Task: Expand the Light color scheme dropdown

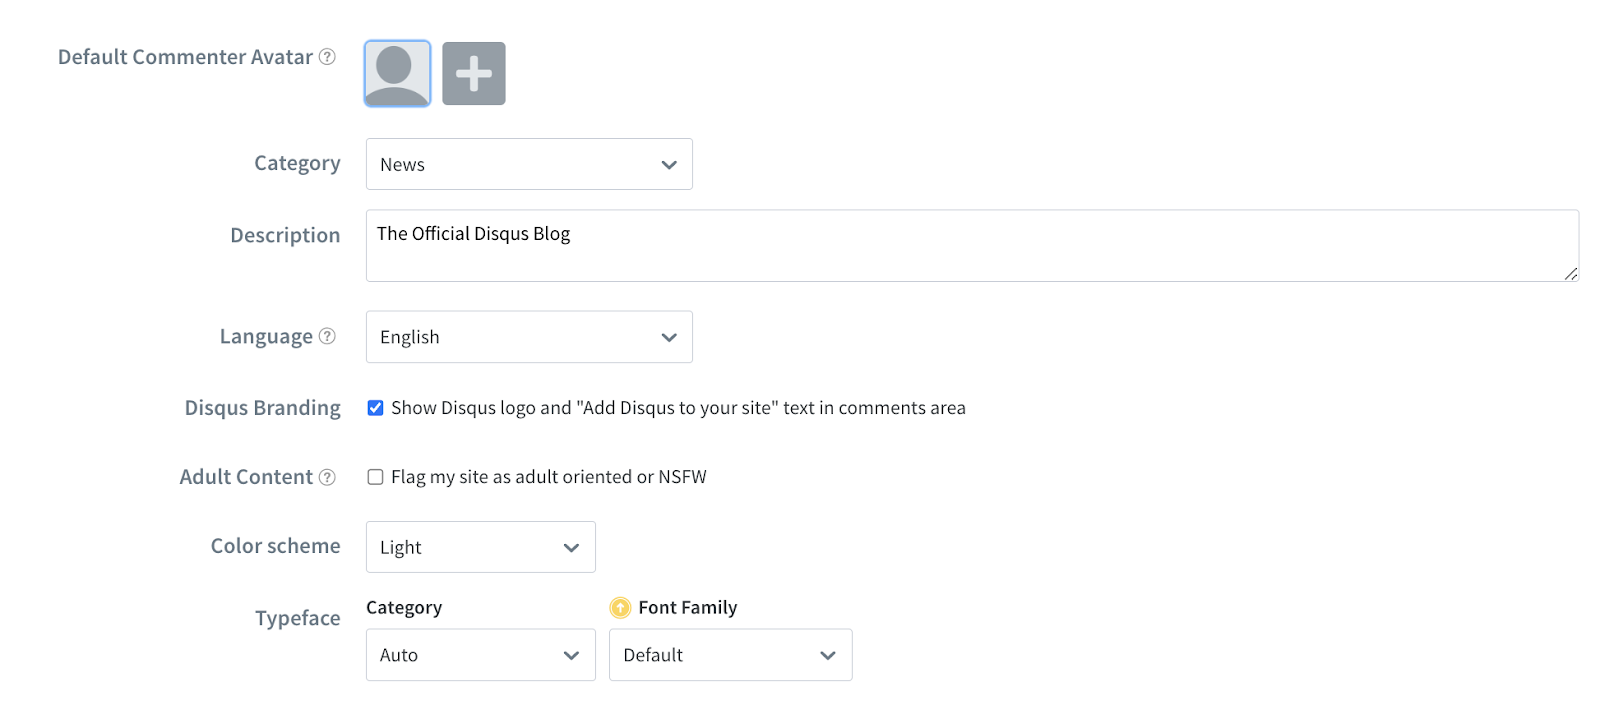Action: pos(480,547)
